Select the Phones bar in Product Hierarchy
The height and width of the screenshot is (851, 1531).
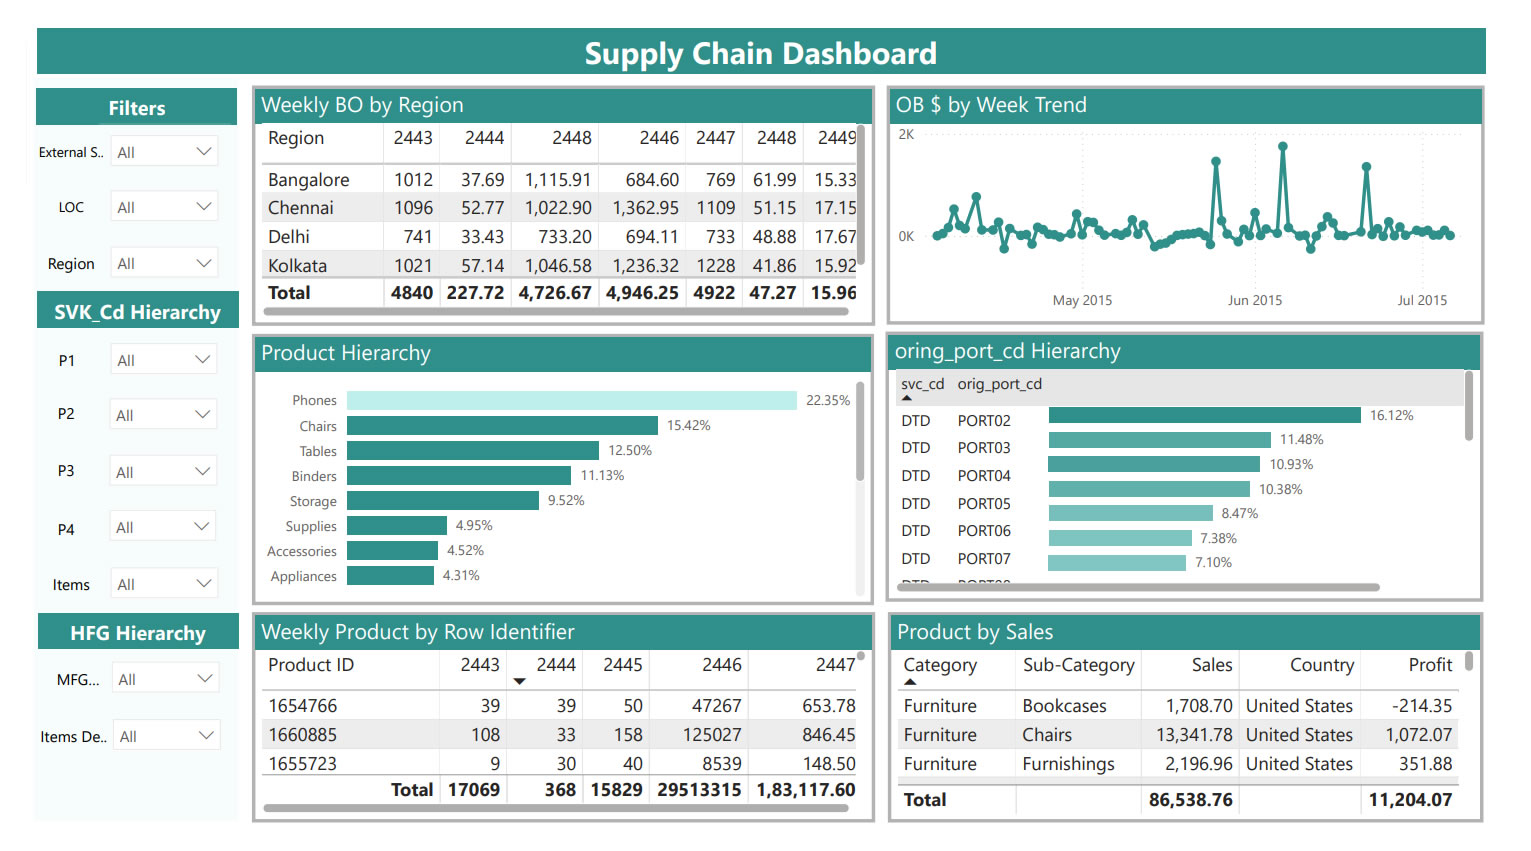click(x=570, y=399)
